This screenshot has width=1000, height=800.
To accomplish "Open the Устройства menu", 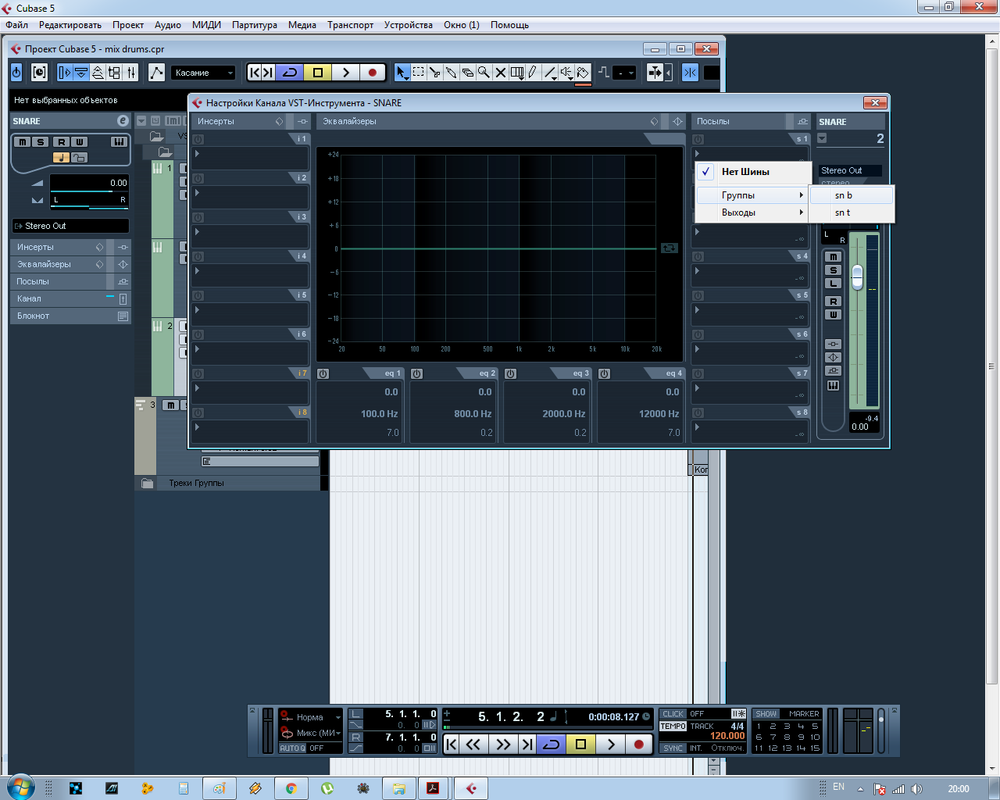I will click(408, 25).
